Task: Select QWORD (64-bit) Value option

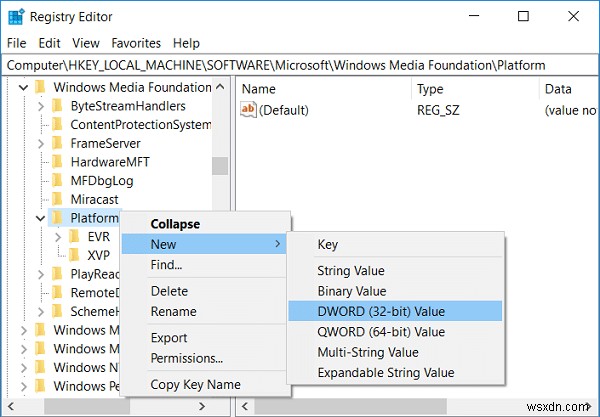Action: click(381, 332)
